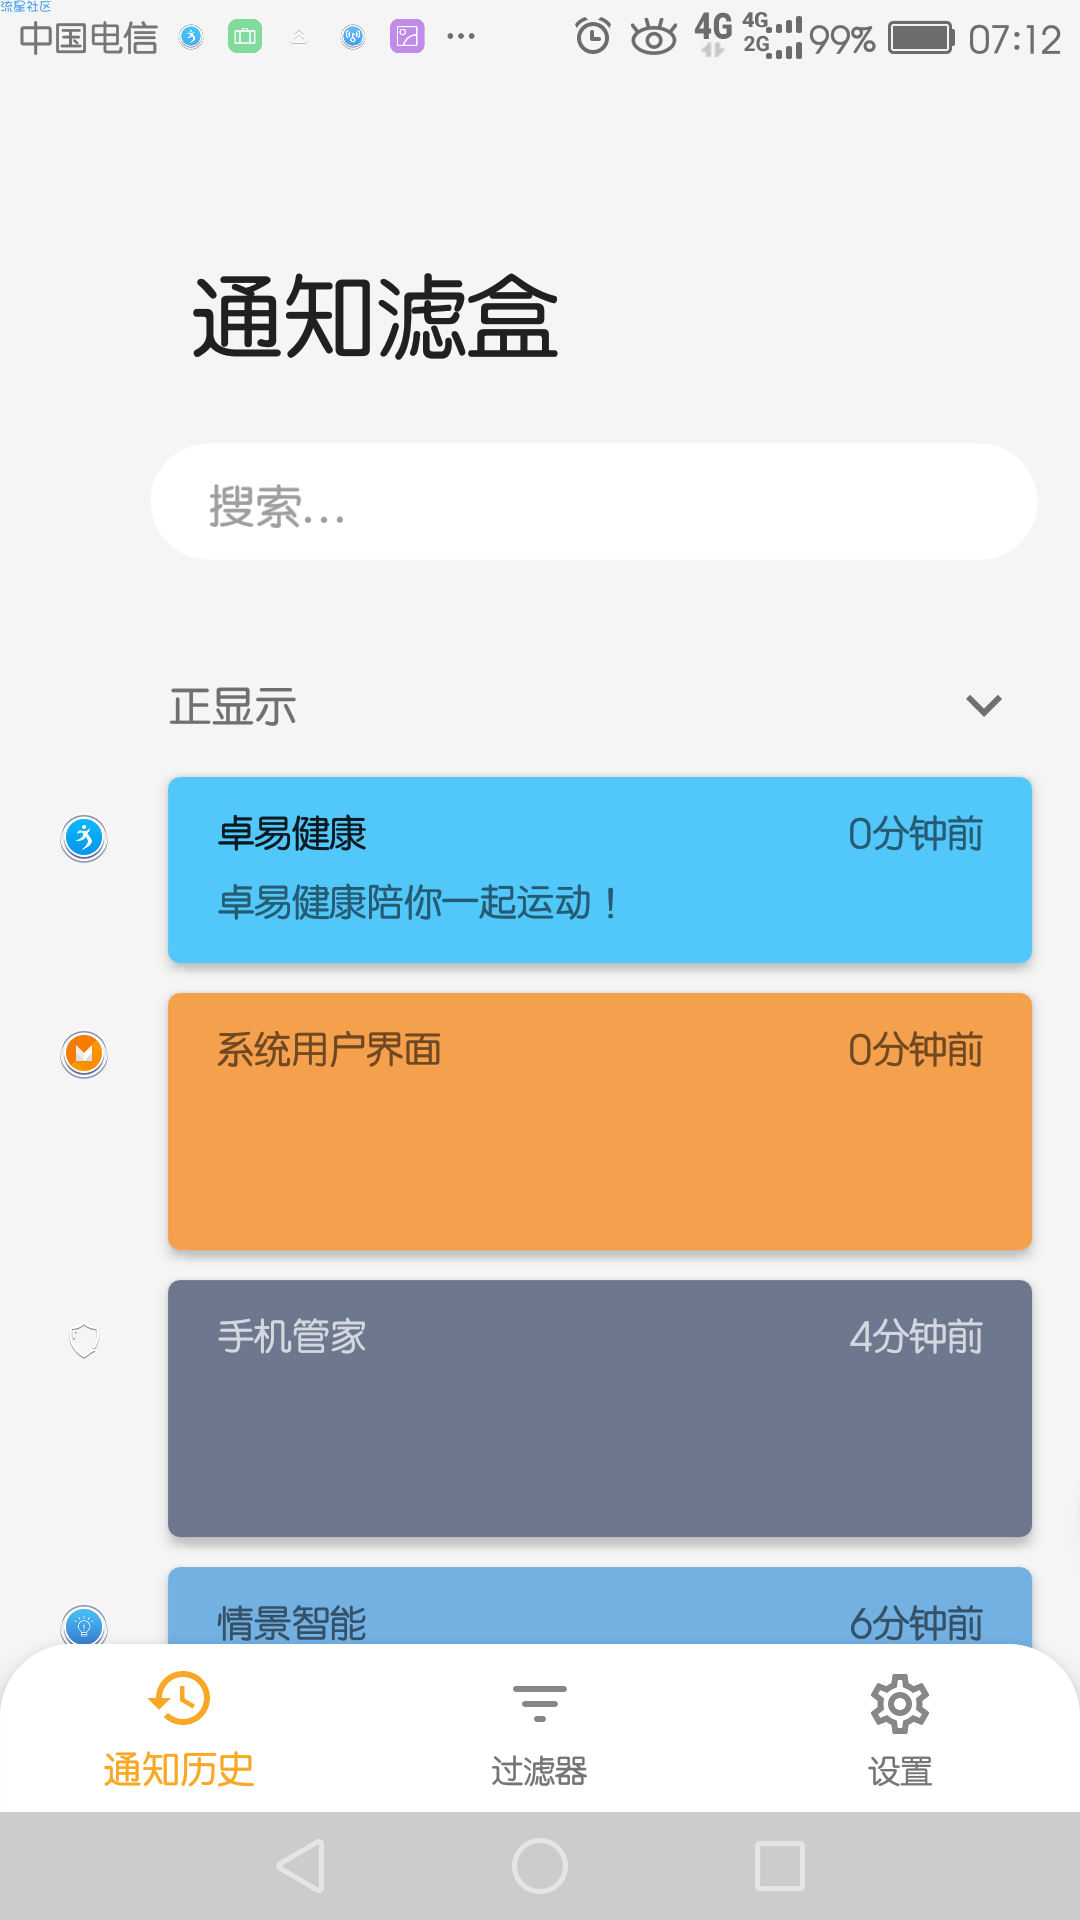The height and width of the screenshot is (1920, 1080).
Task: Open the 卓易健康 notification card
Action: coord(600,870)
